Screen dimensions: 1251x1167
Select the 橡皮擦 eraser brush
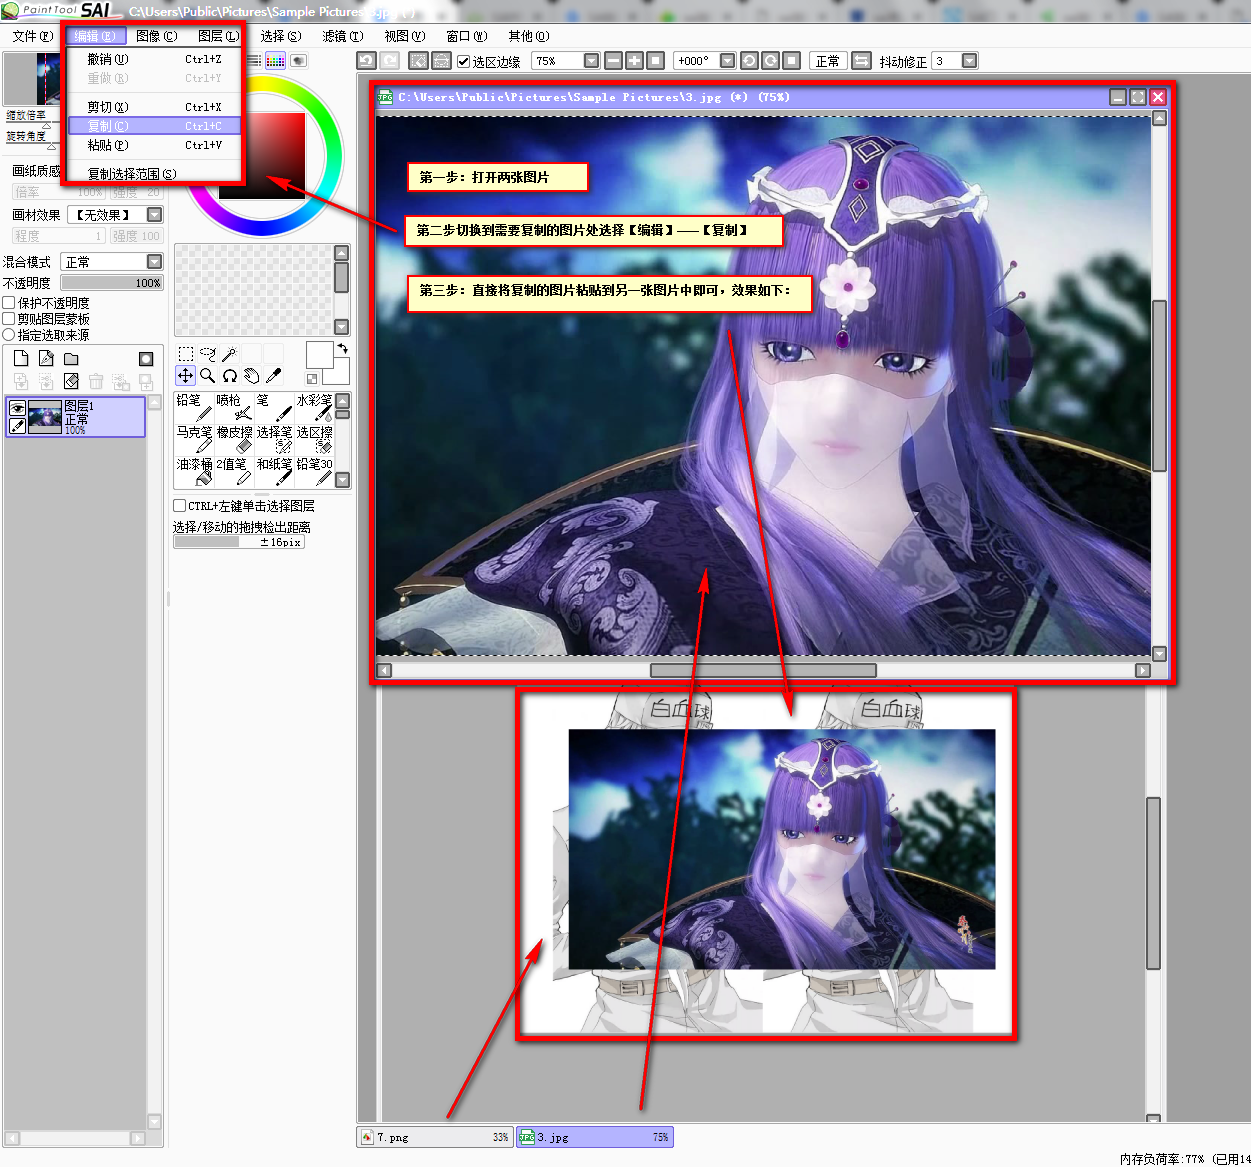(x=234, y=439)
